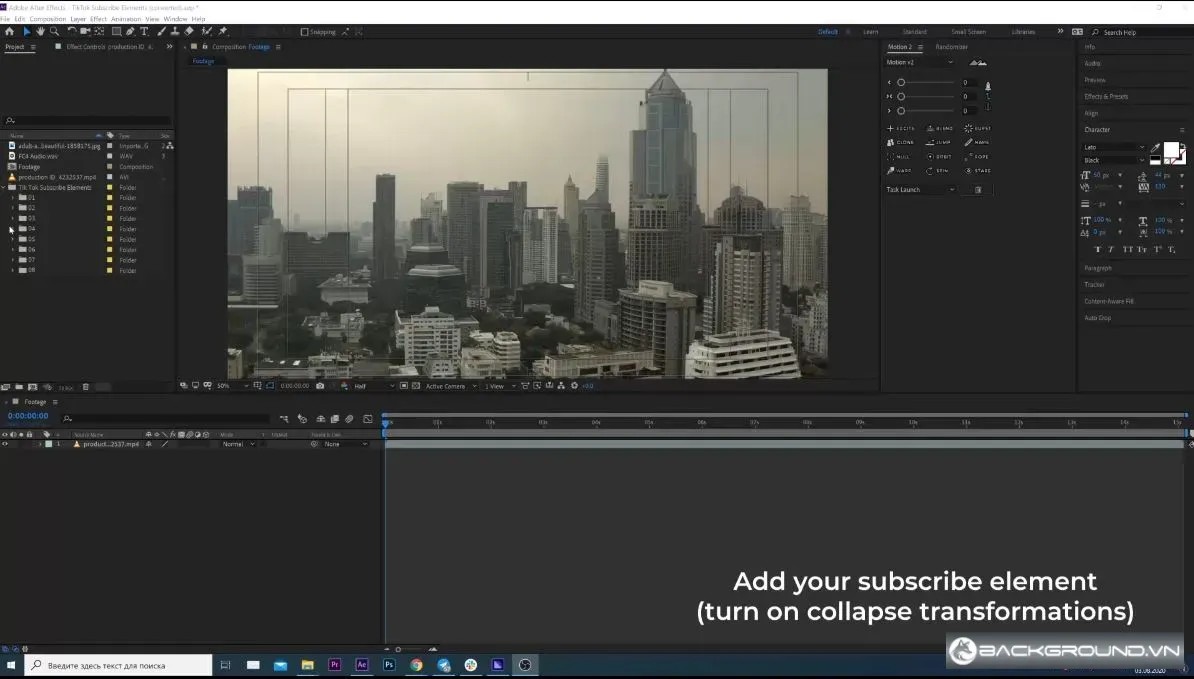This screenshot has width=1194, height=679.
Task: Select the Clone Stamp tool
Action: click(x=175, y=32)
